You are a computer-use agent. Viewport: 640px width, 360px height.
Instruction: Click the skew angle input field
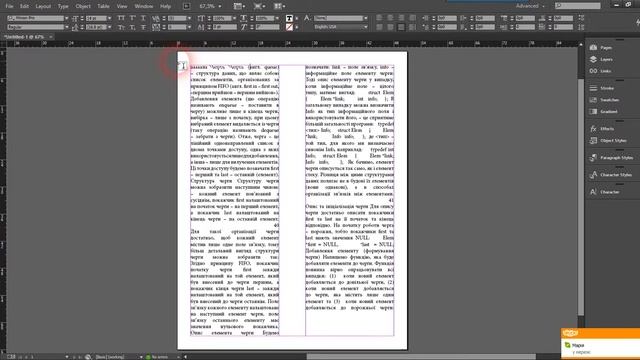[x=267, y=27]
